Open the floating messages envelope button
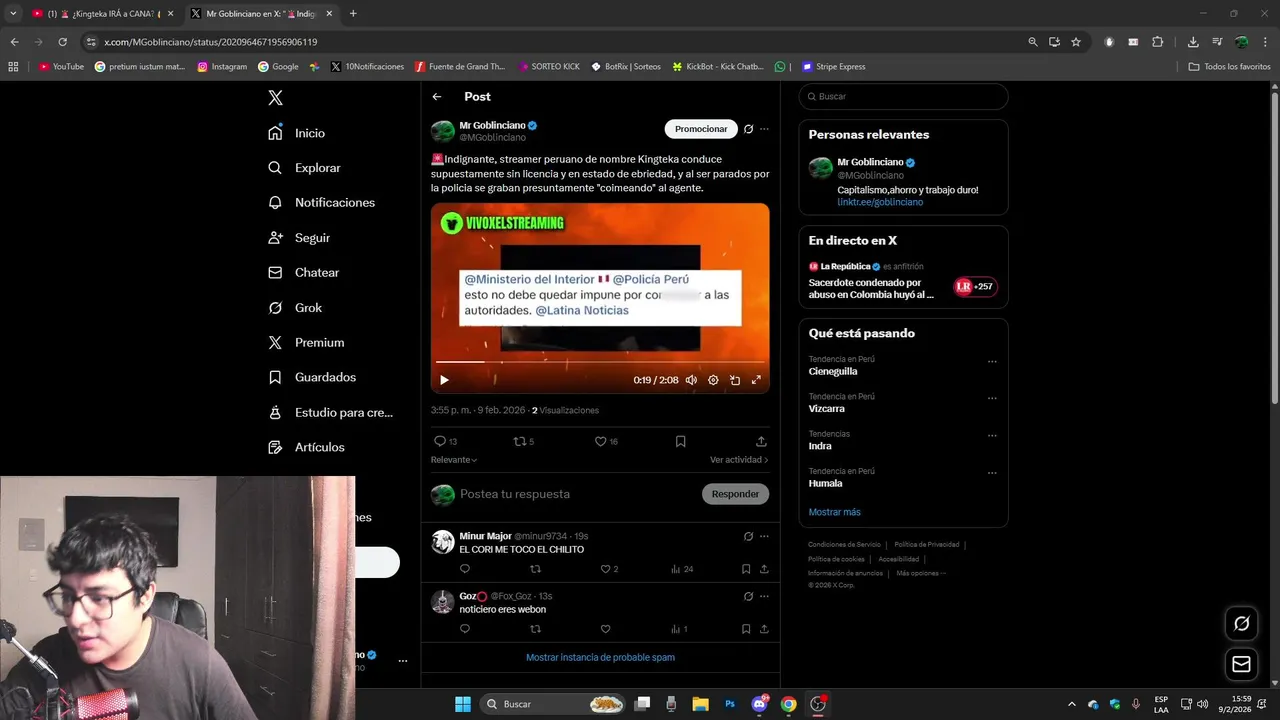The height and width of the screenshot is (720, 1280). point(1241,664)
